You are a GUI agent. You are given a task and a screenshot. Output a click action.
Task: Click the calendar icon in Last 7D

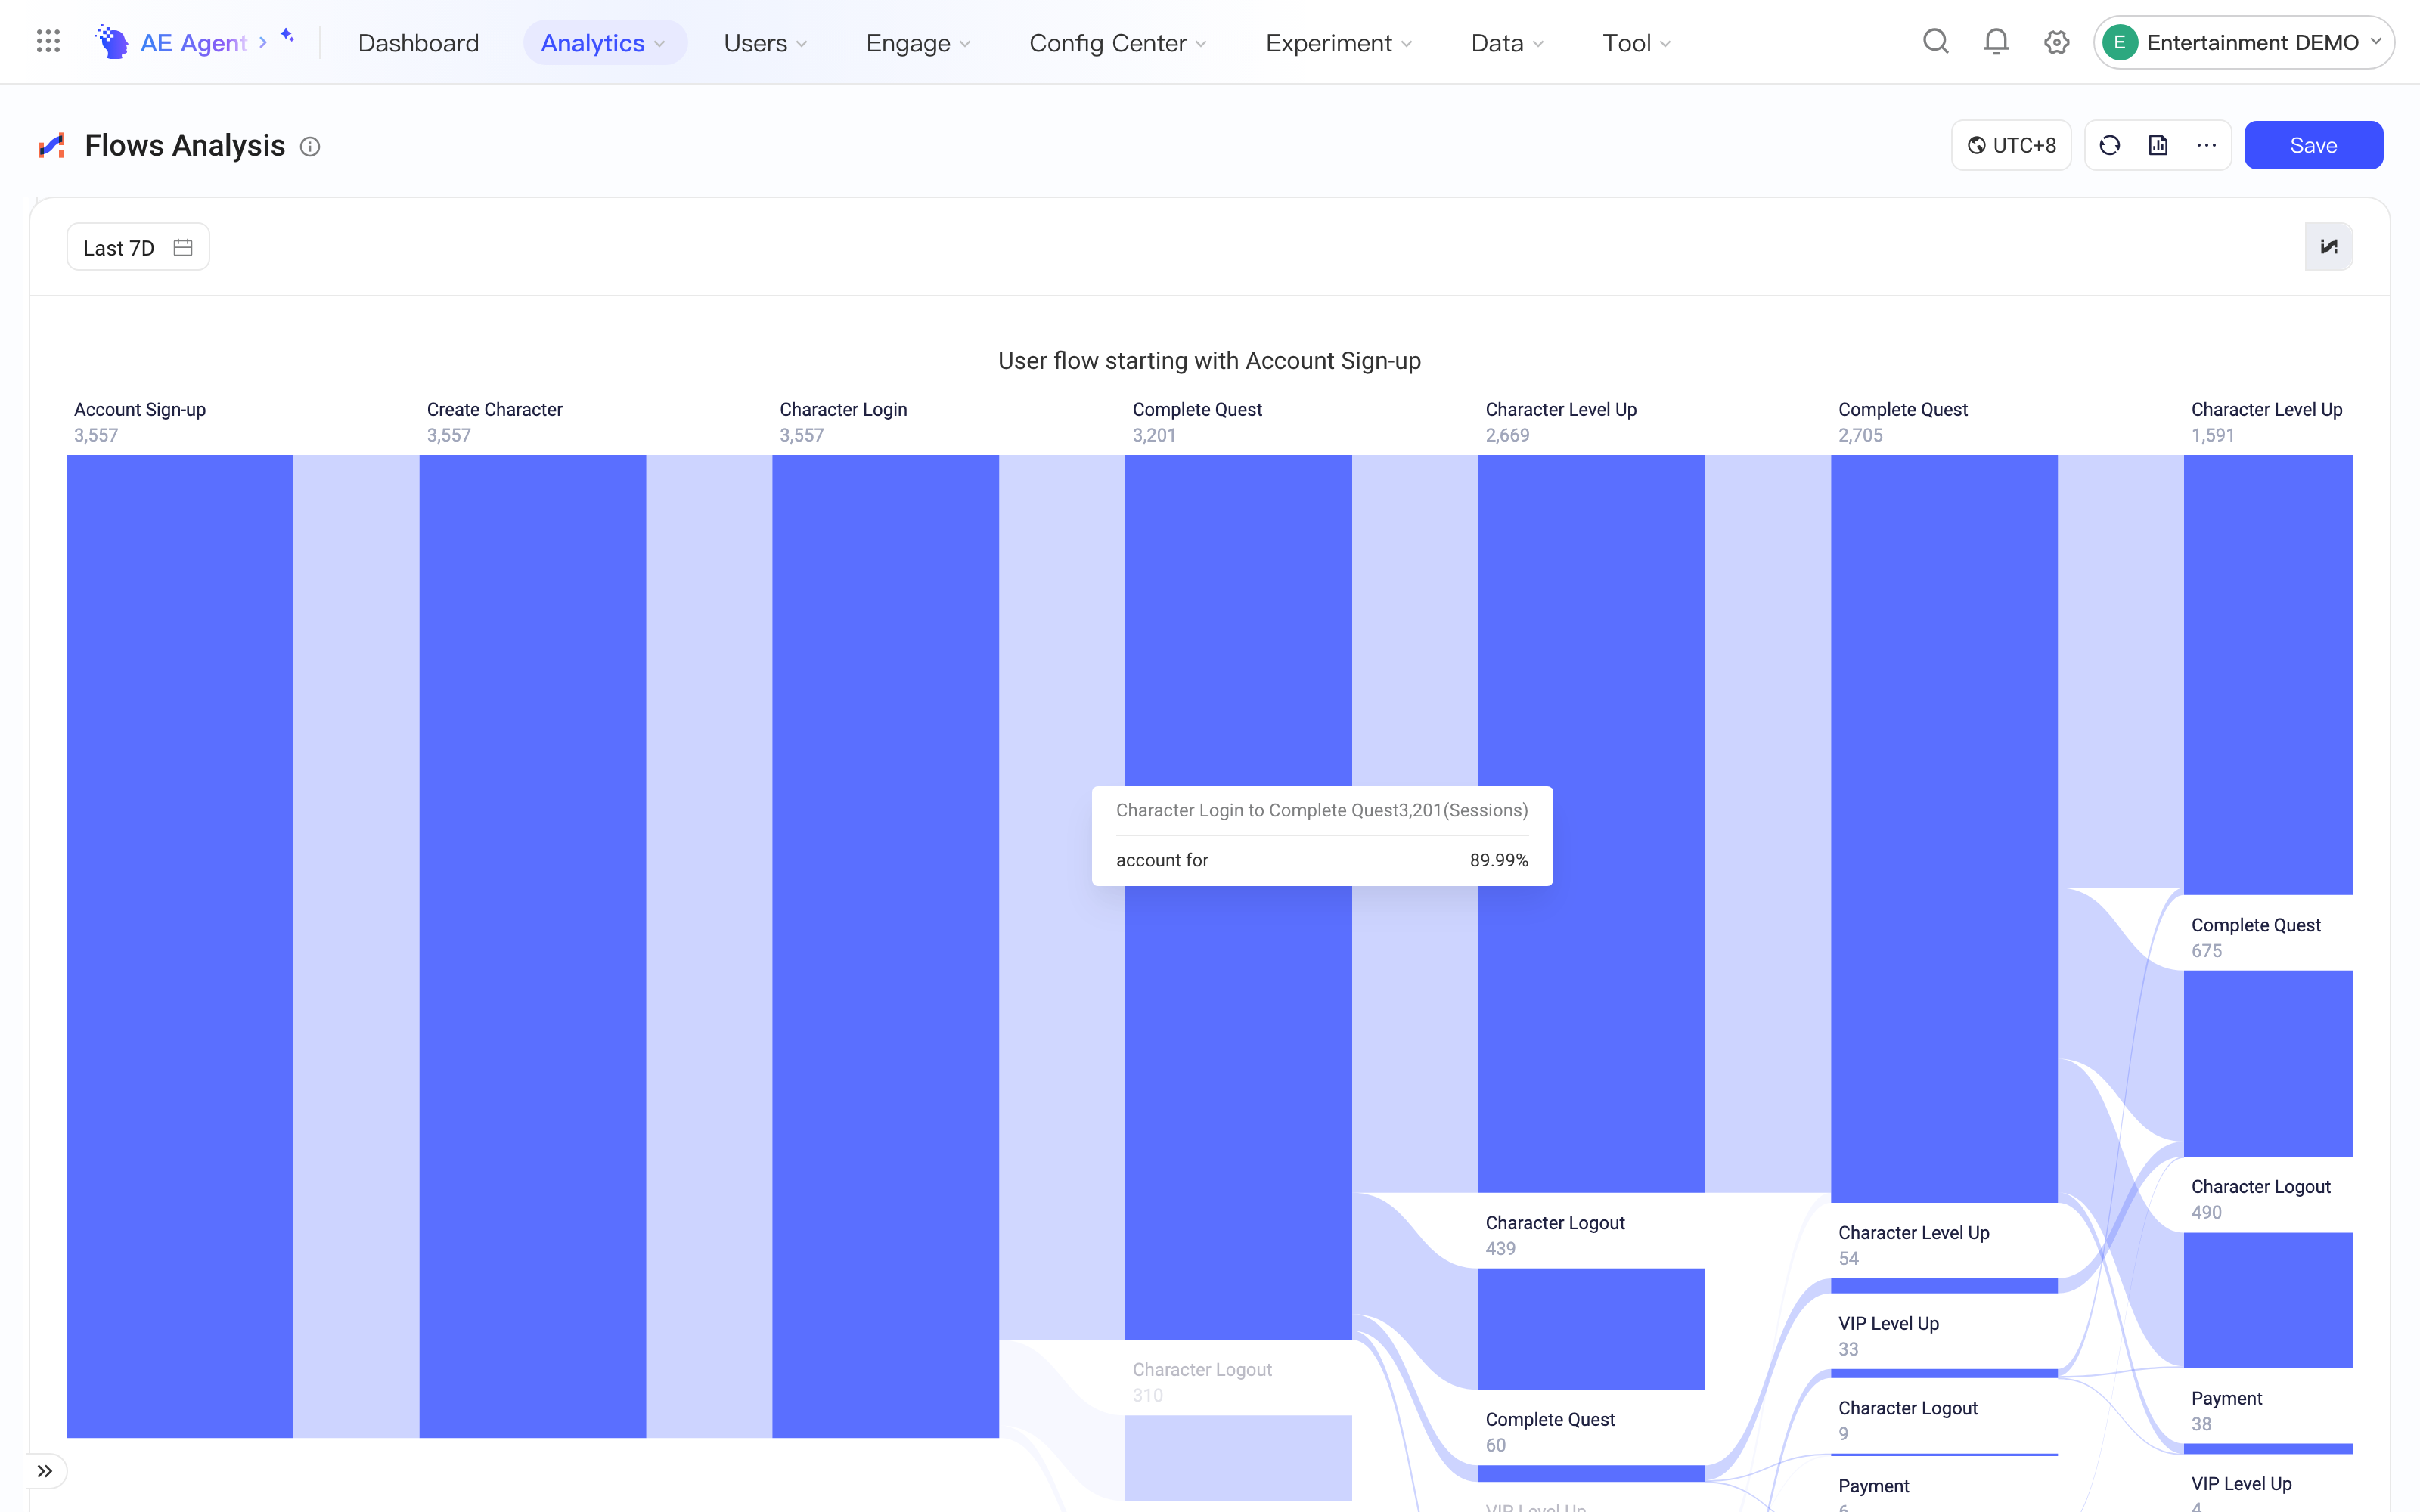(x=183, y=247)
